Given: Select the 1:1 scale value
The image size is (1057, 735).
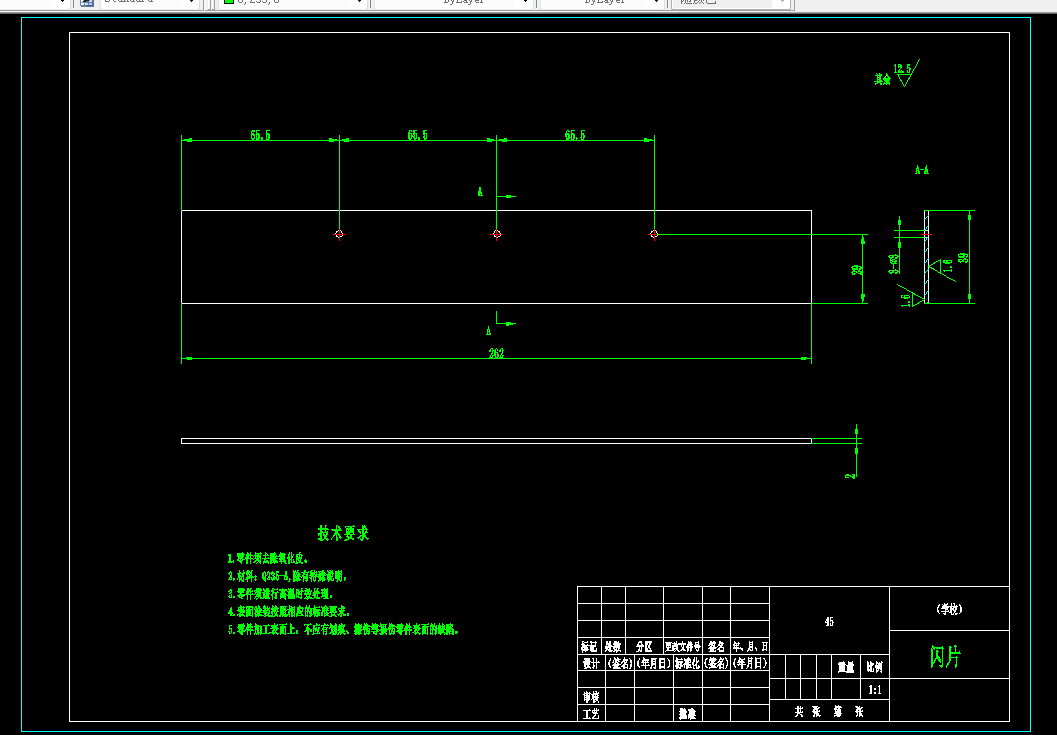Looking at the screenshot, I should [874, 690].
